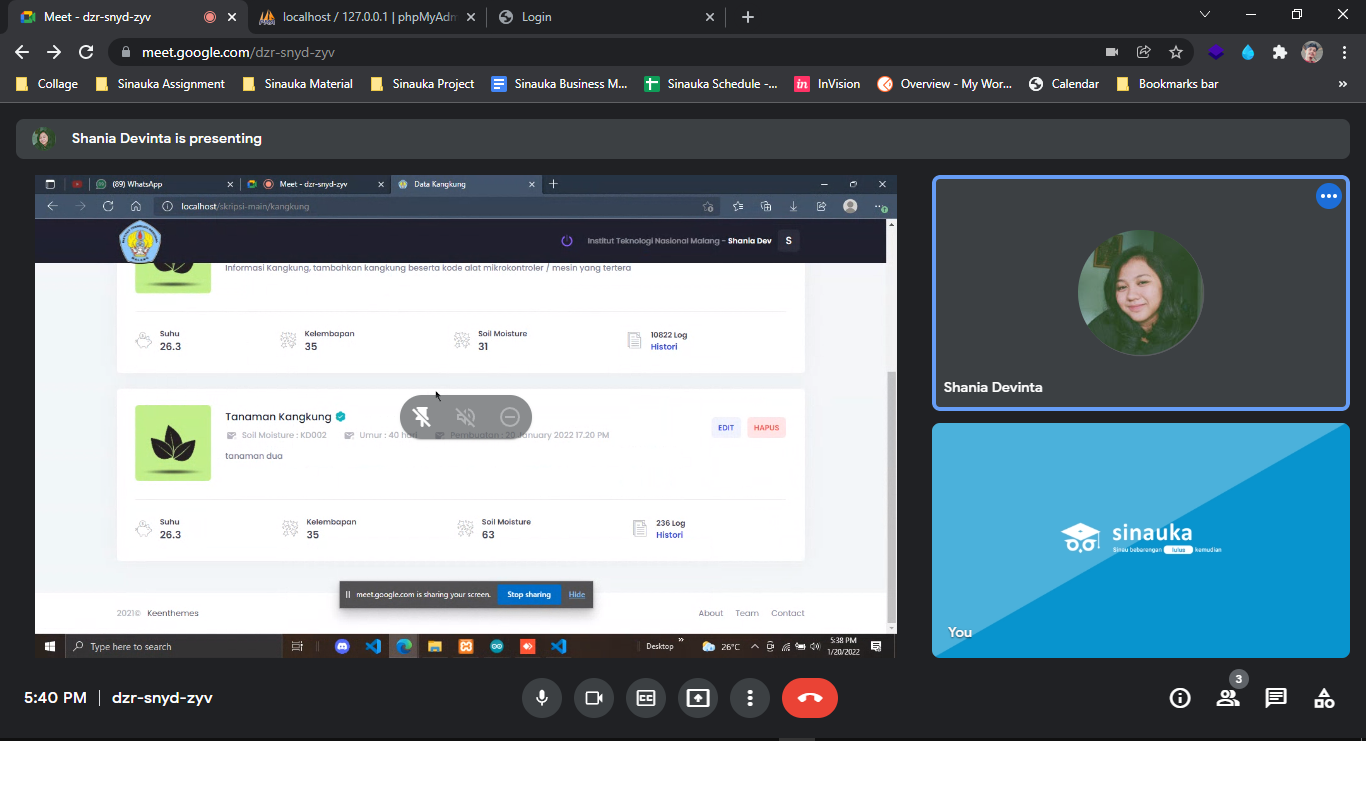The image size is (1366, 786).
Task: Show the participants list
Action: click(1228, 698)
